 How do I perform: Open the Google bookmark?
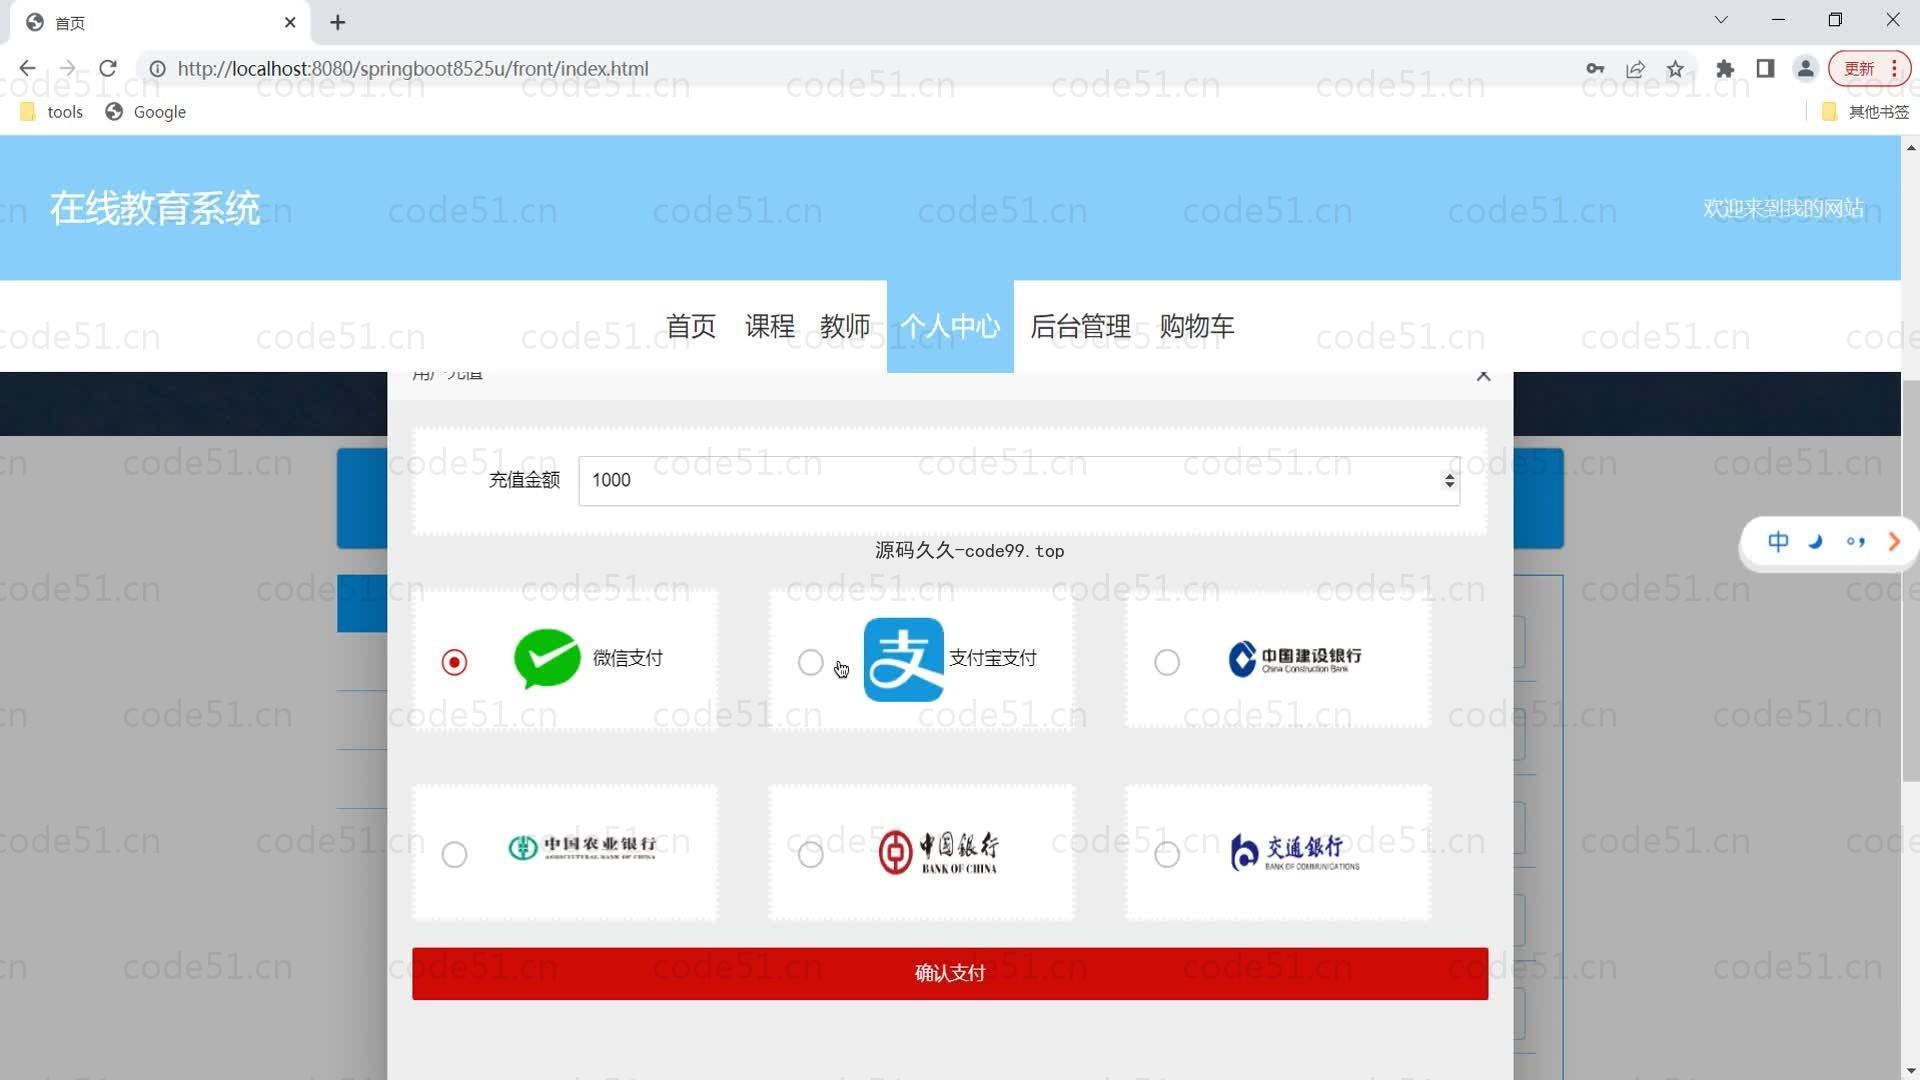(146, 112)
